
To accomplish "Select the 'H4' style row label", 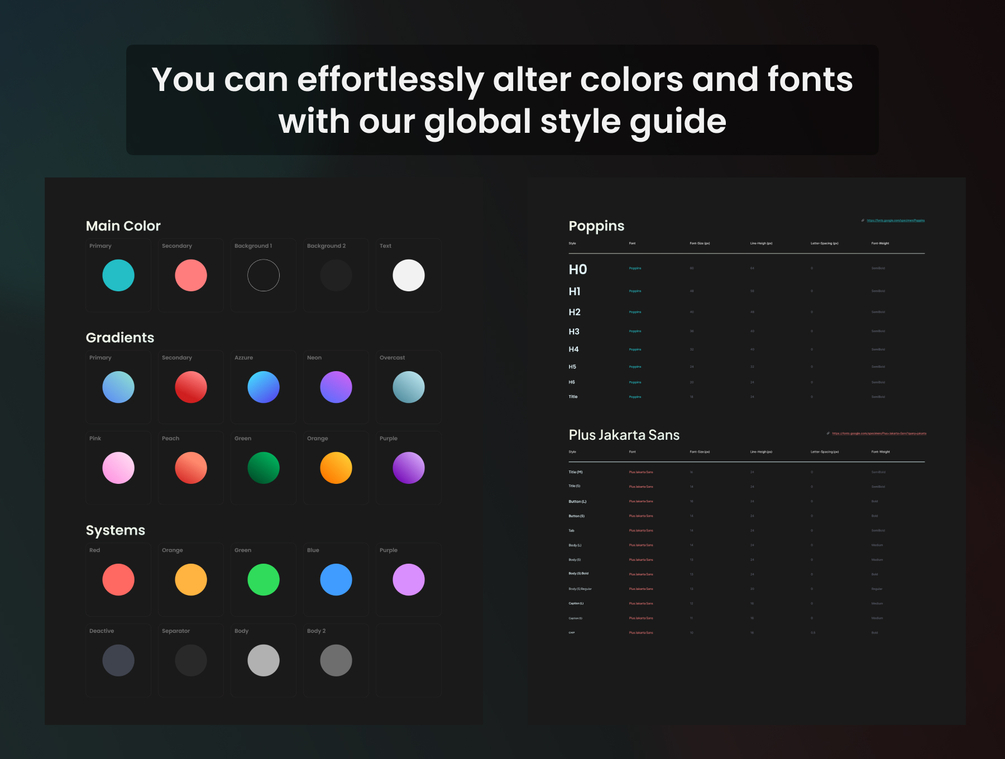I will (x=573, y=349).
